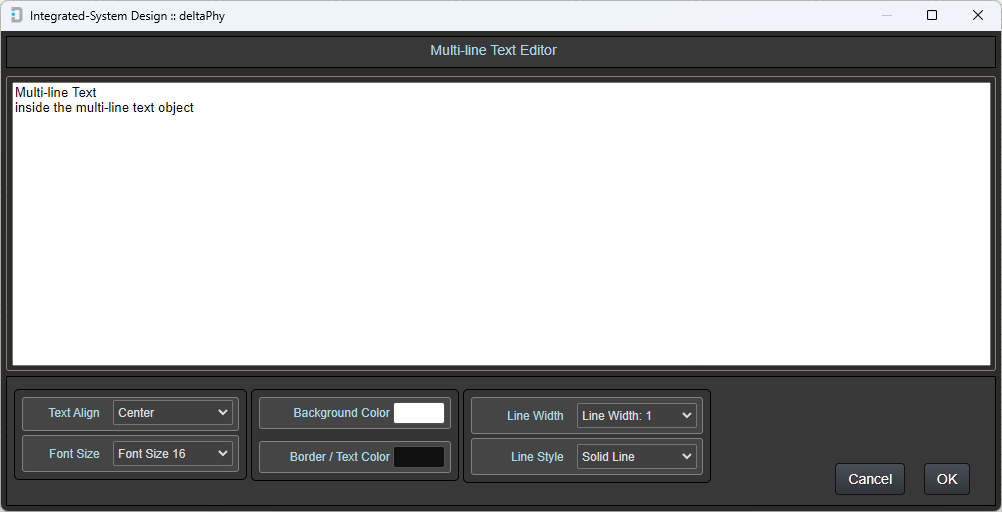Image resolution: width=1002 pixels, height=512 pixels.
Task: Click the deltaPhy app icon in title bar
Action: point(17,15)
